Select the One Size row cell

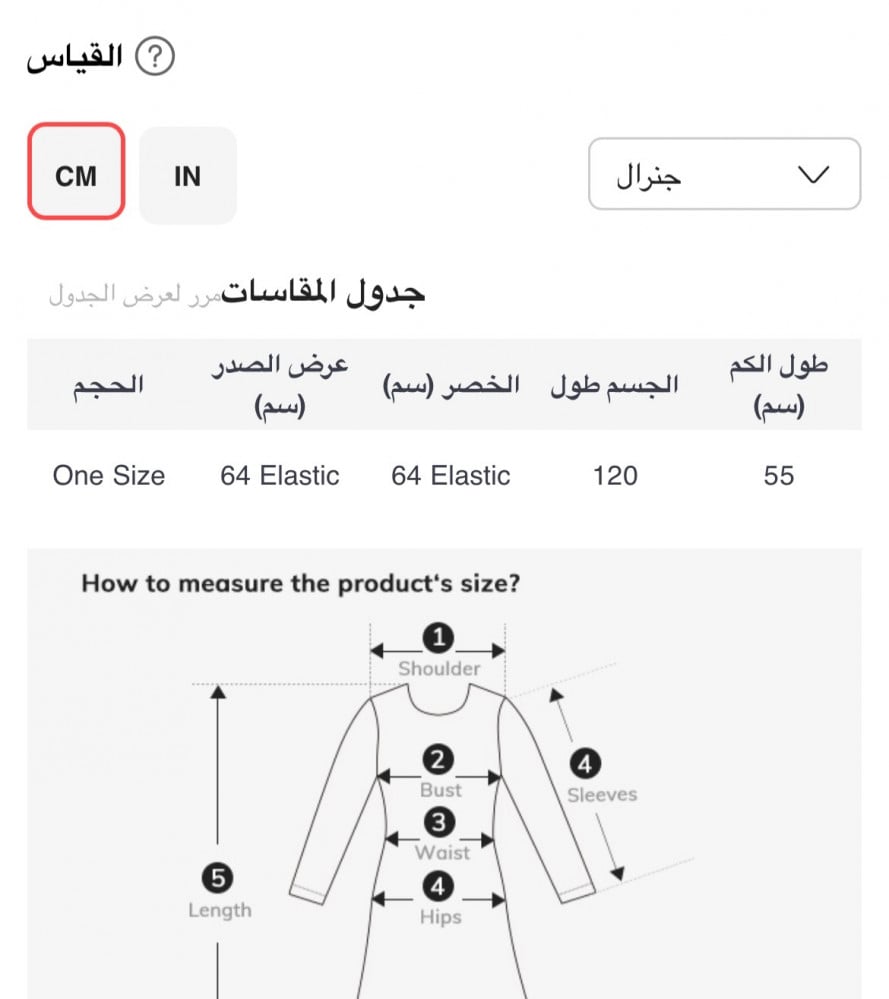pyautogui.click(x=109, y=475)
